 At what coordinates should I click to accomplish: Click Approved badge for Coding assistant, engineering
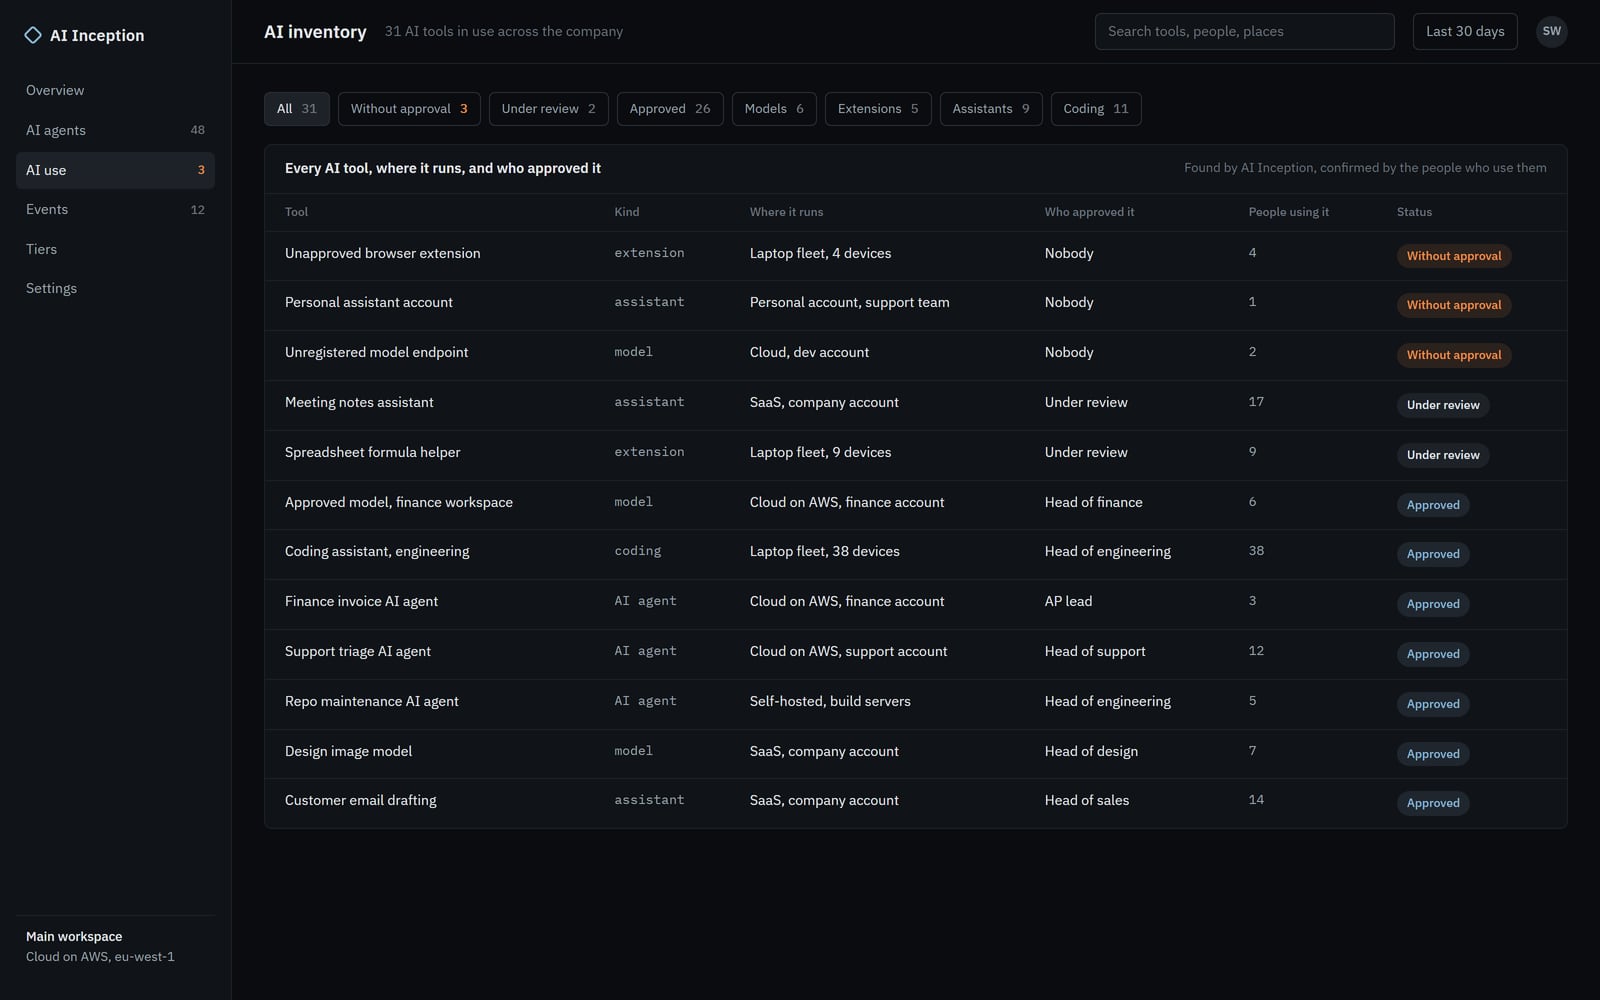pyautogui.click(x=1433, y=554)
